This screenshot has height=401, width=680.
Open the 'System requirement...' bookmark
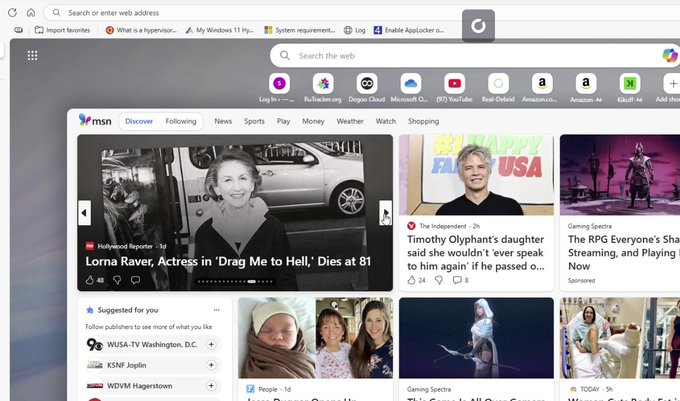click(x=300, y=30)
